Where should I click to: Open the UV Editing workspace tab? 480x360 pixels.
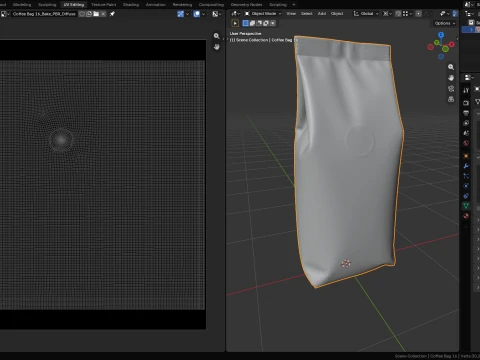coord(74,5)
